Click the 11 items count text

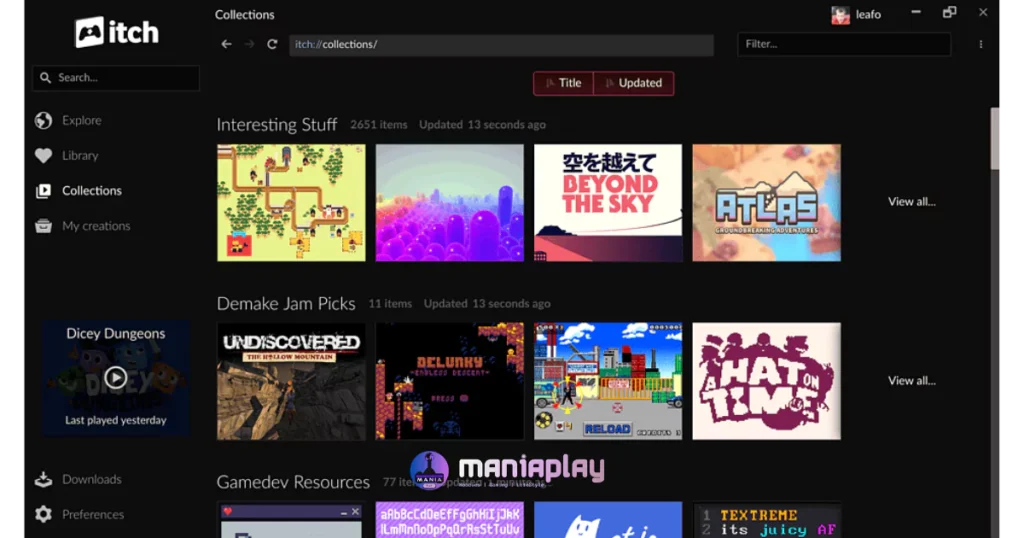click(390, 304)
